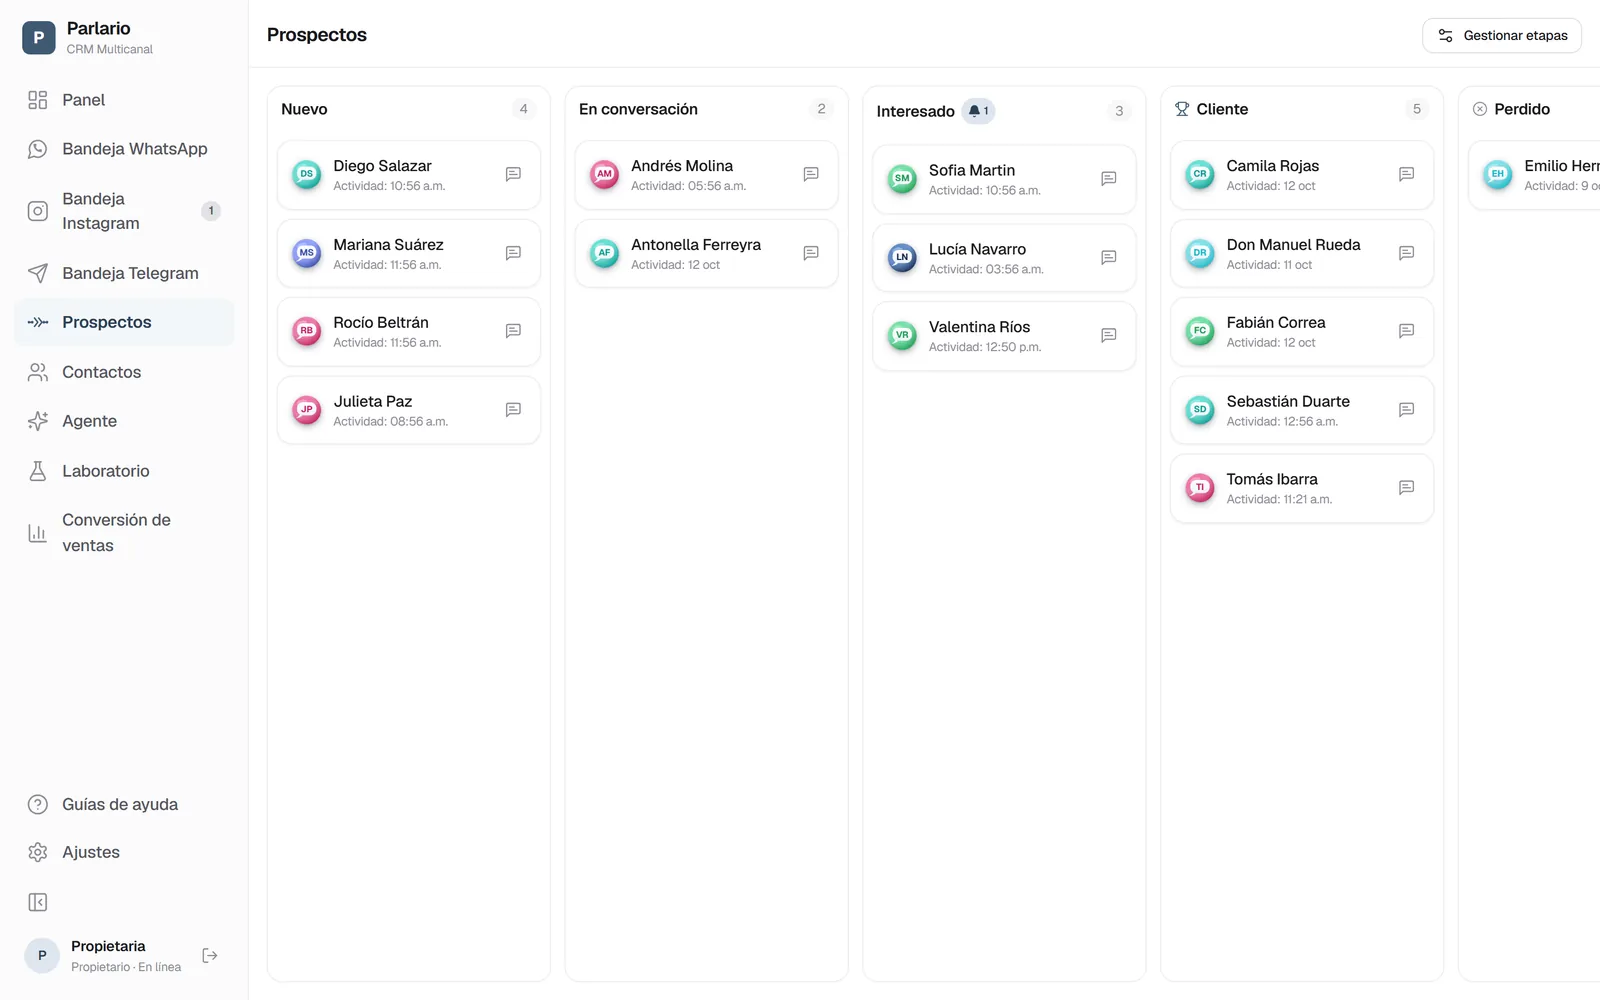Screen dimensions: 1600x1000
Task: Open Conversión de ventas report
Action: click(124, 533)
